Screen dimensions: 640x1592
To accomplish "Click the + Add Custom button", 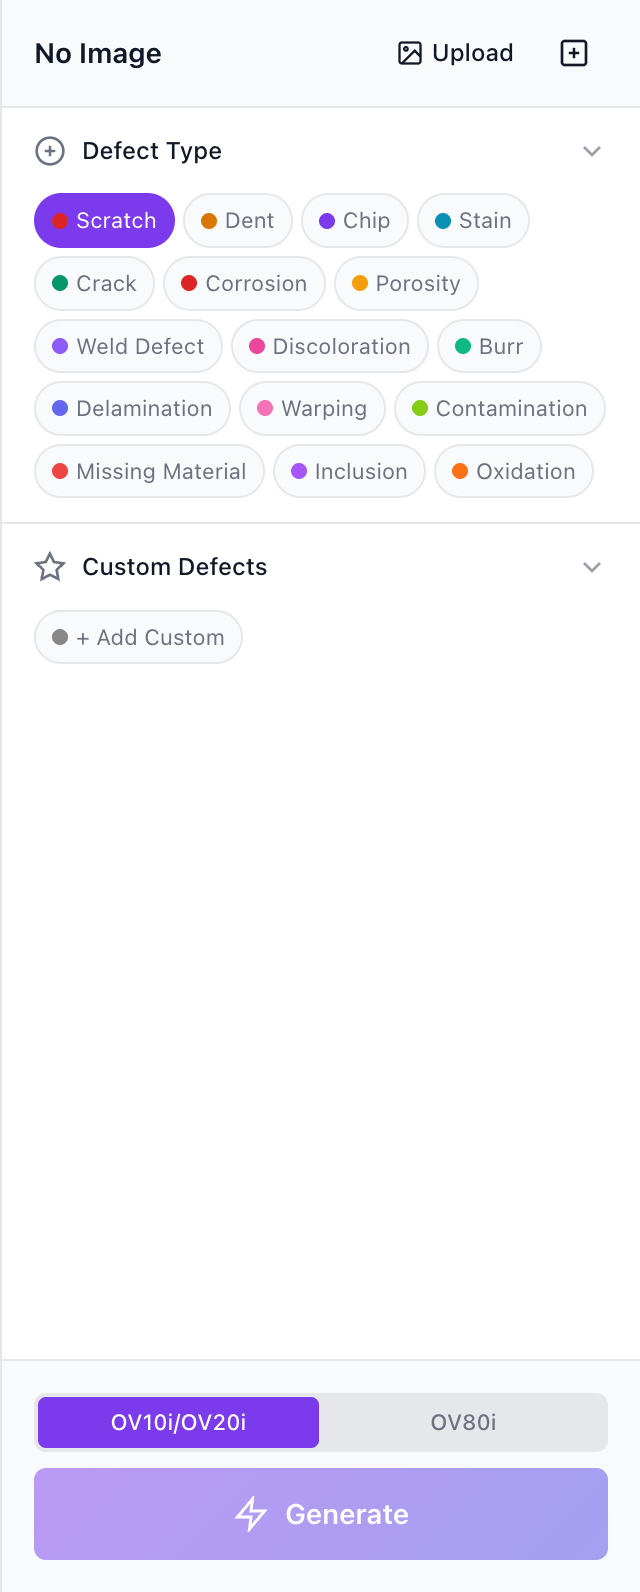I will 138,638.
